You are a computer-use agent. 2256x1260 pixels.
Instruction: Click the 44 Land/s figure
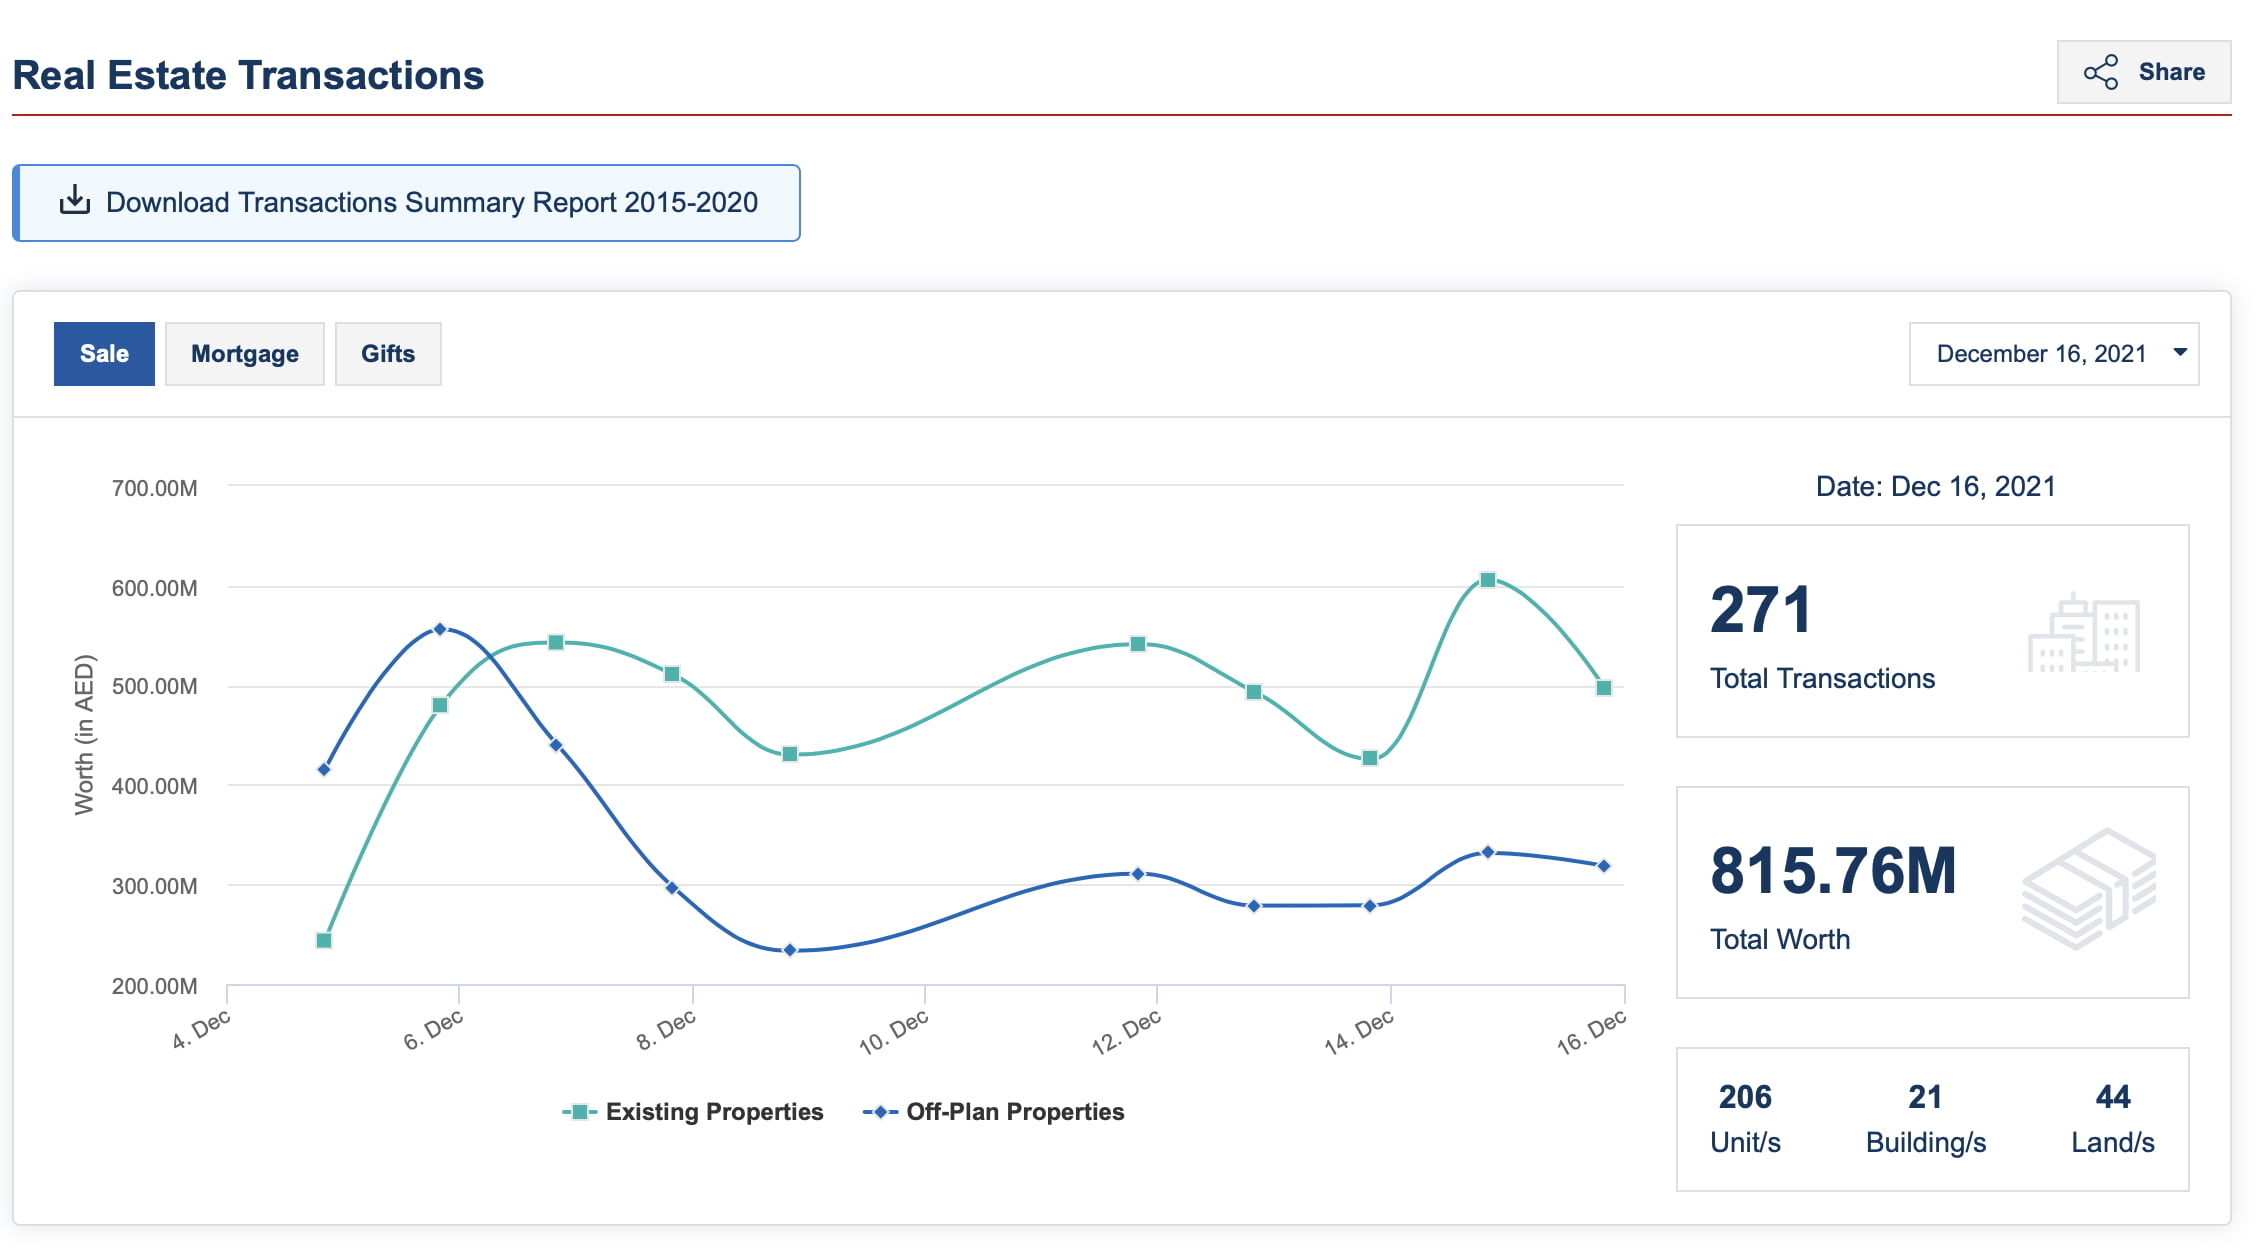pos(2113,1097)
